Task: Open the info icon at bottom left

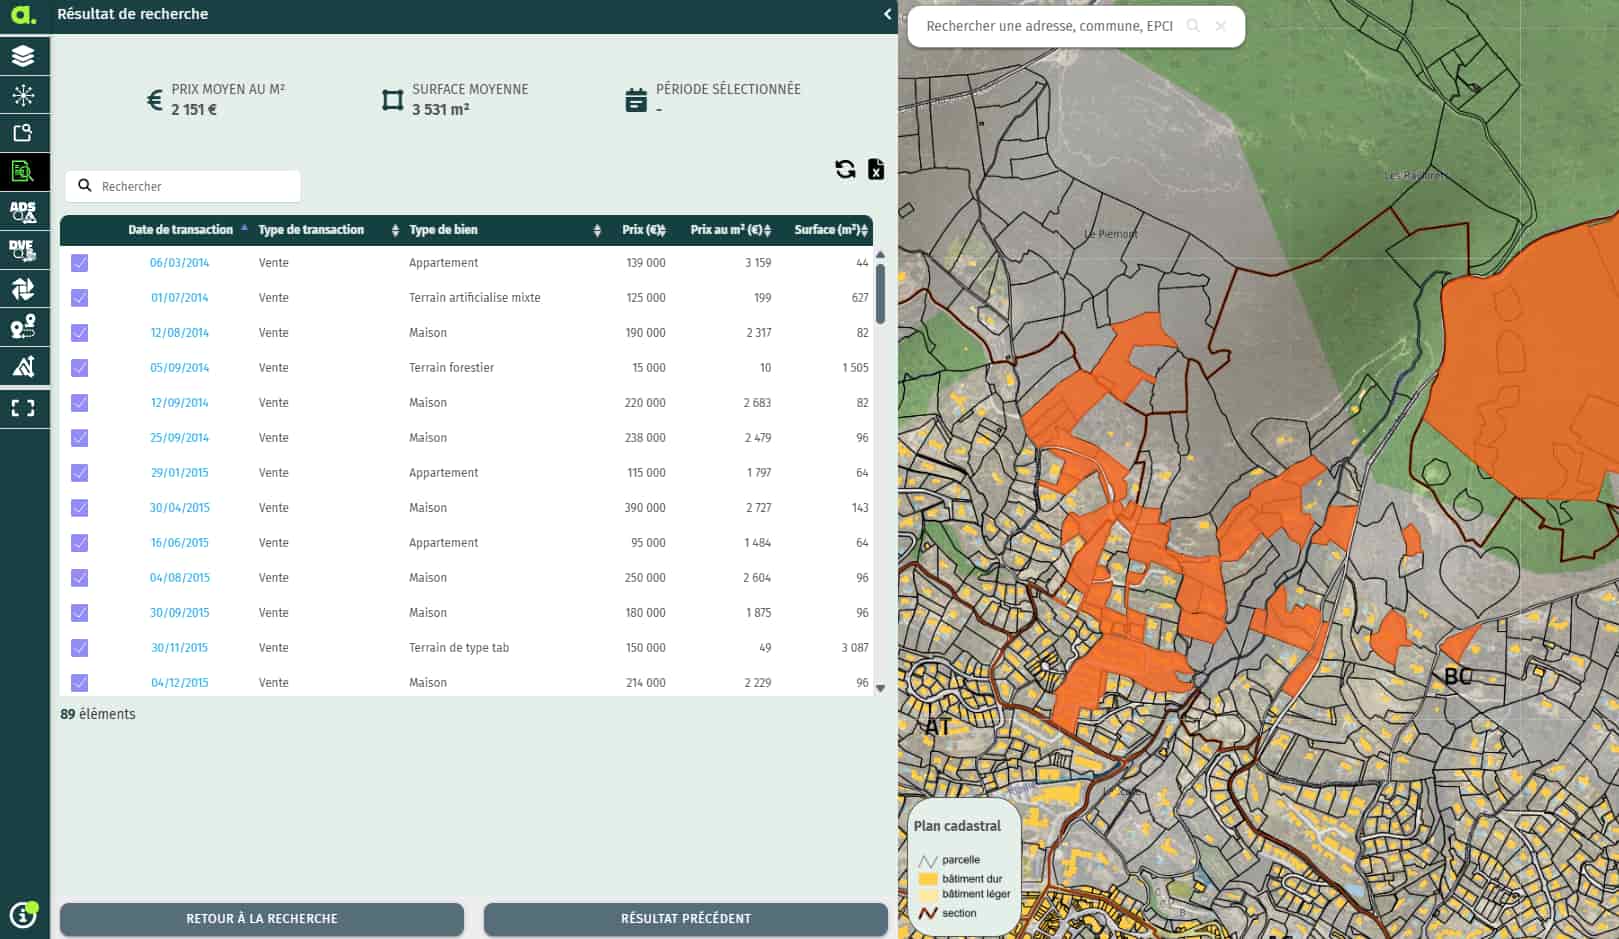Action: (23, 914)
